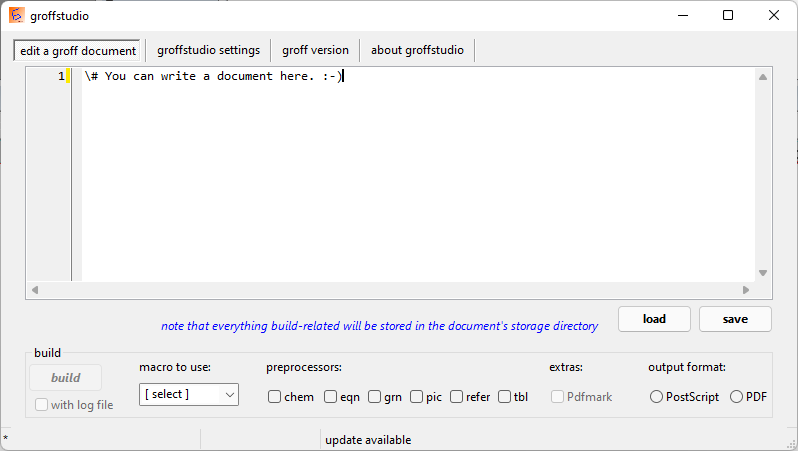This screenshot has height=451, width=798.
Task: Switch to the groffstudio settings tab
Action: [208, 50]
